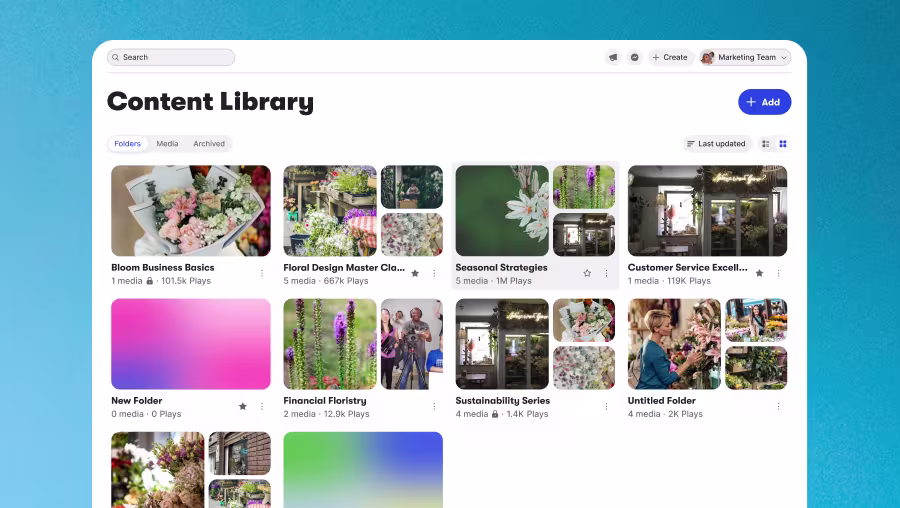Open options menu for Bloom Business Basics

click(262, 273)
